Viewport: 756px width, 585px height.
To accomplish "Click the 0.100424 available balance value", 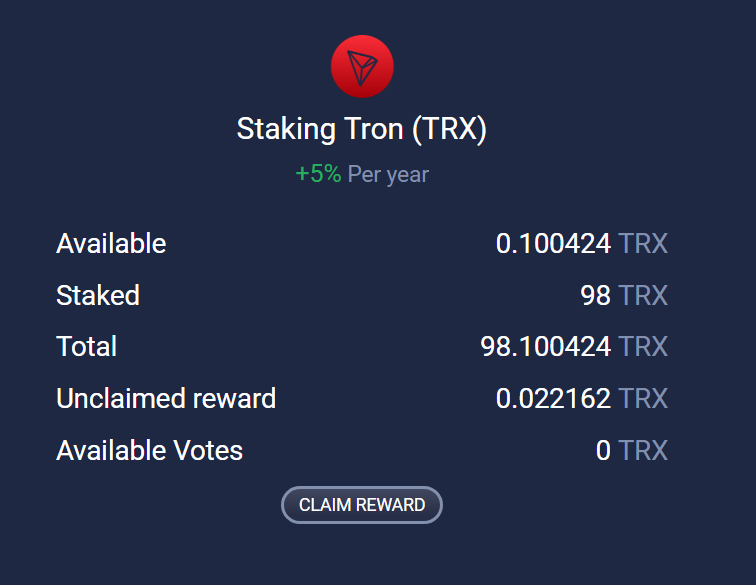I will coord(554,243).
